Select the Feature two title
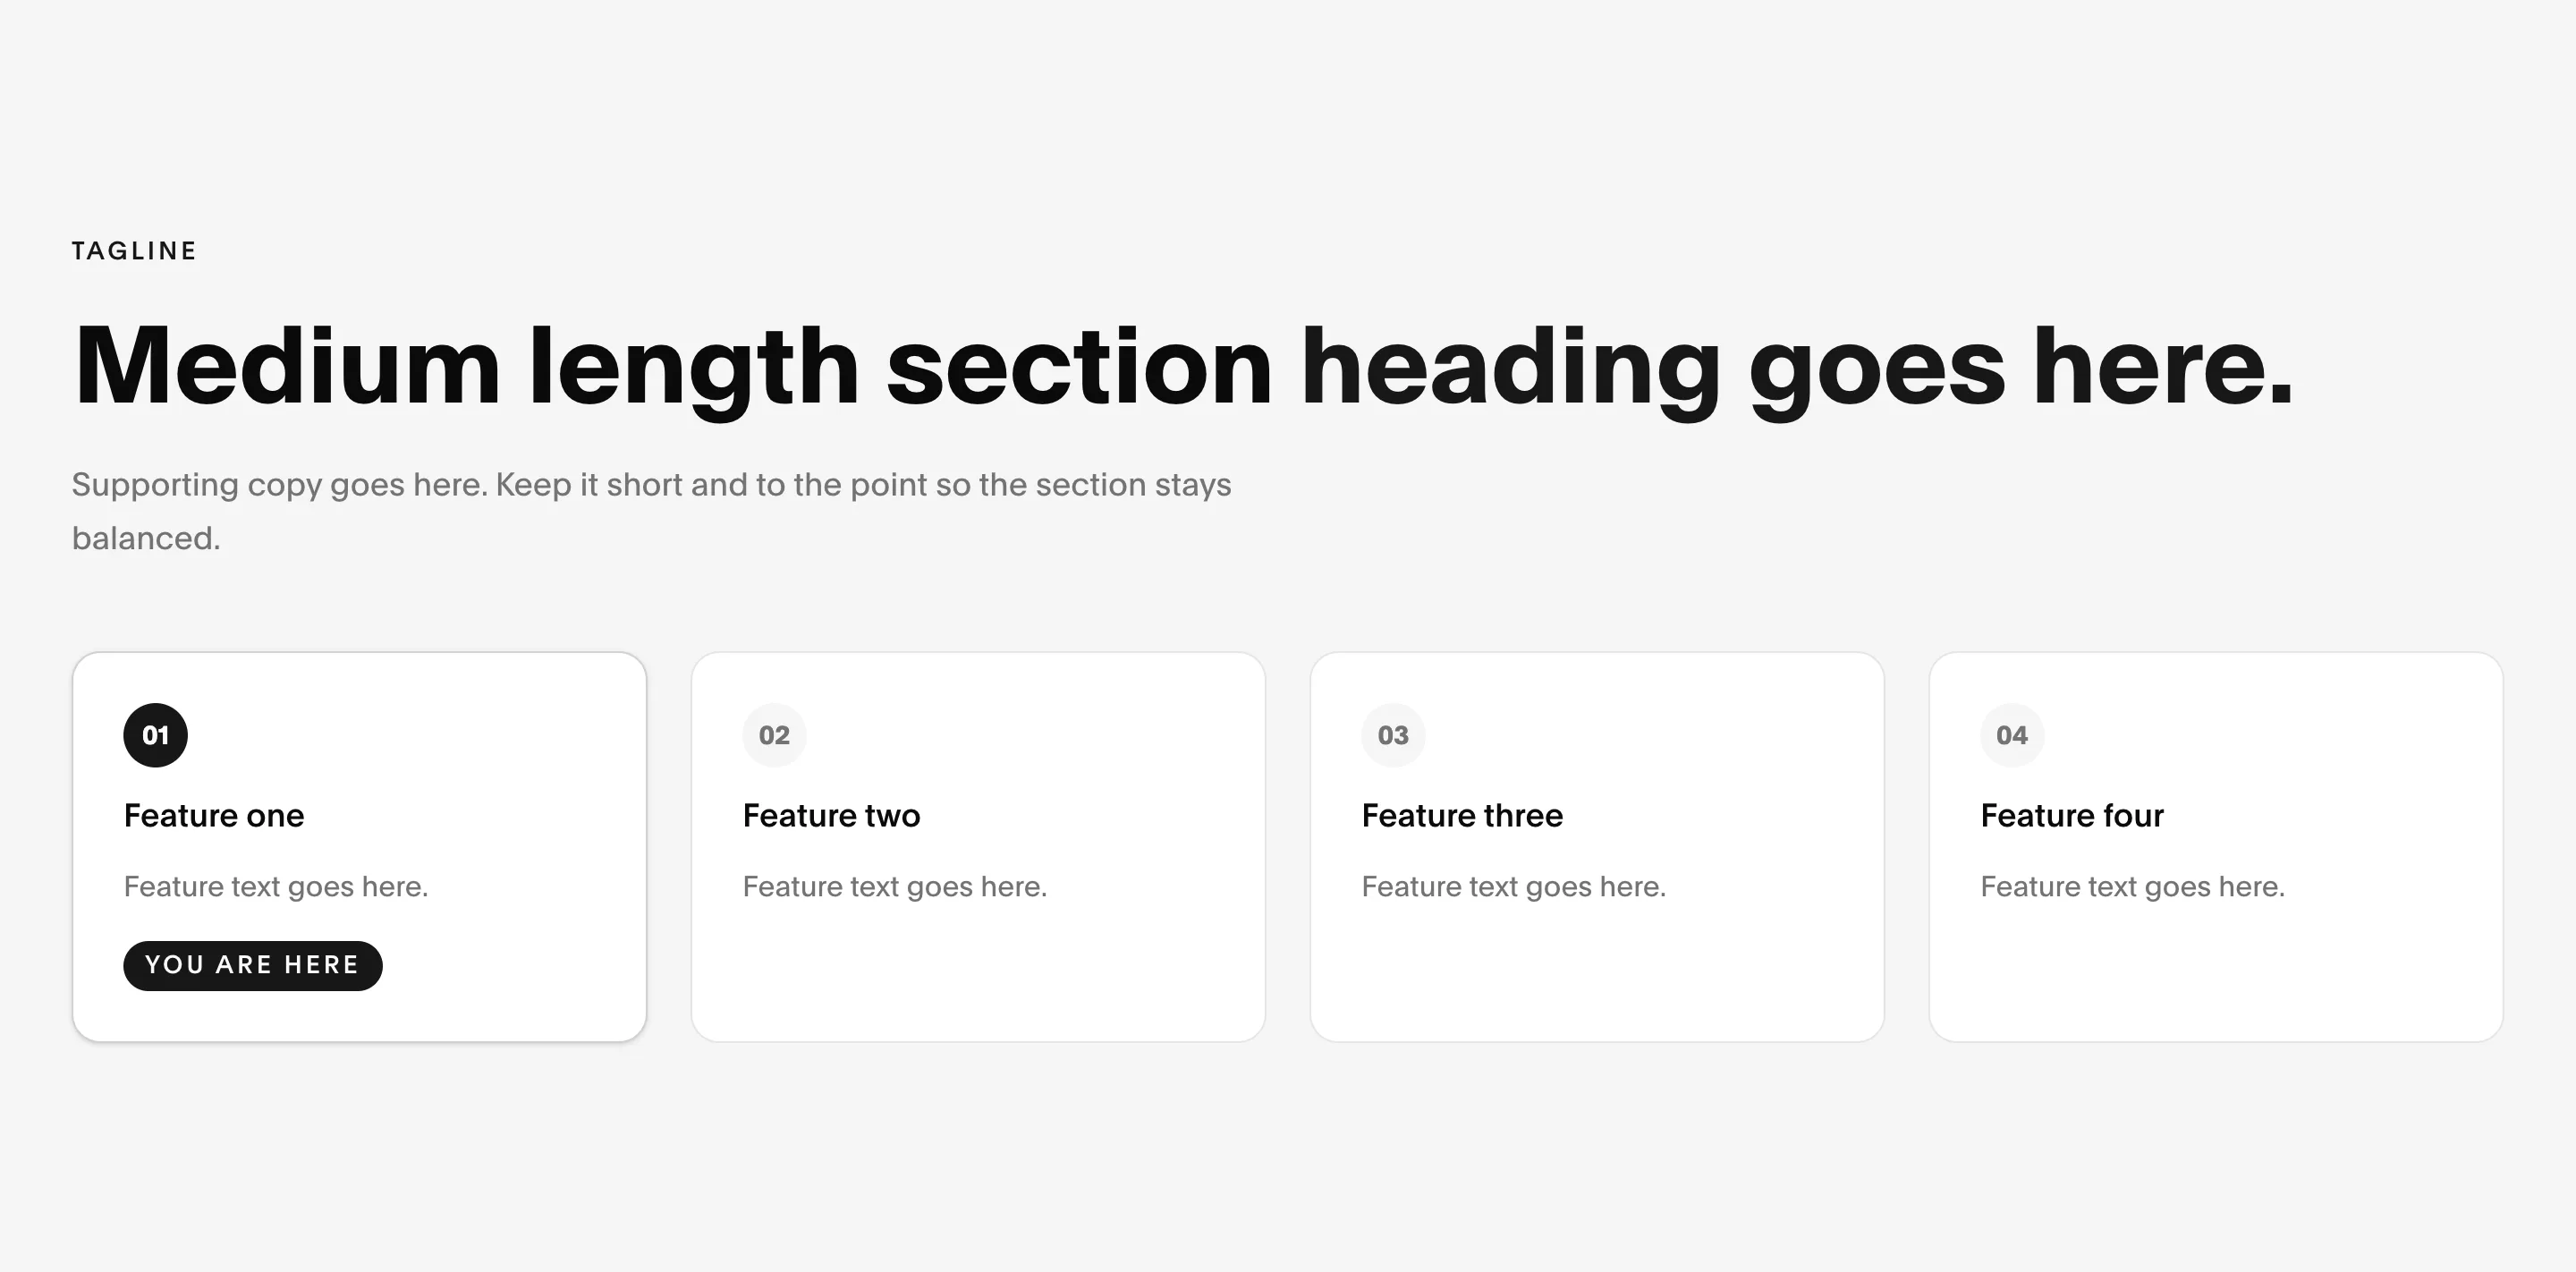Screen dimensions: 2576x1272 point(831,816)
